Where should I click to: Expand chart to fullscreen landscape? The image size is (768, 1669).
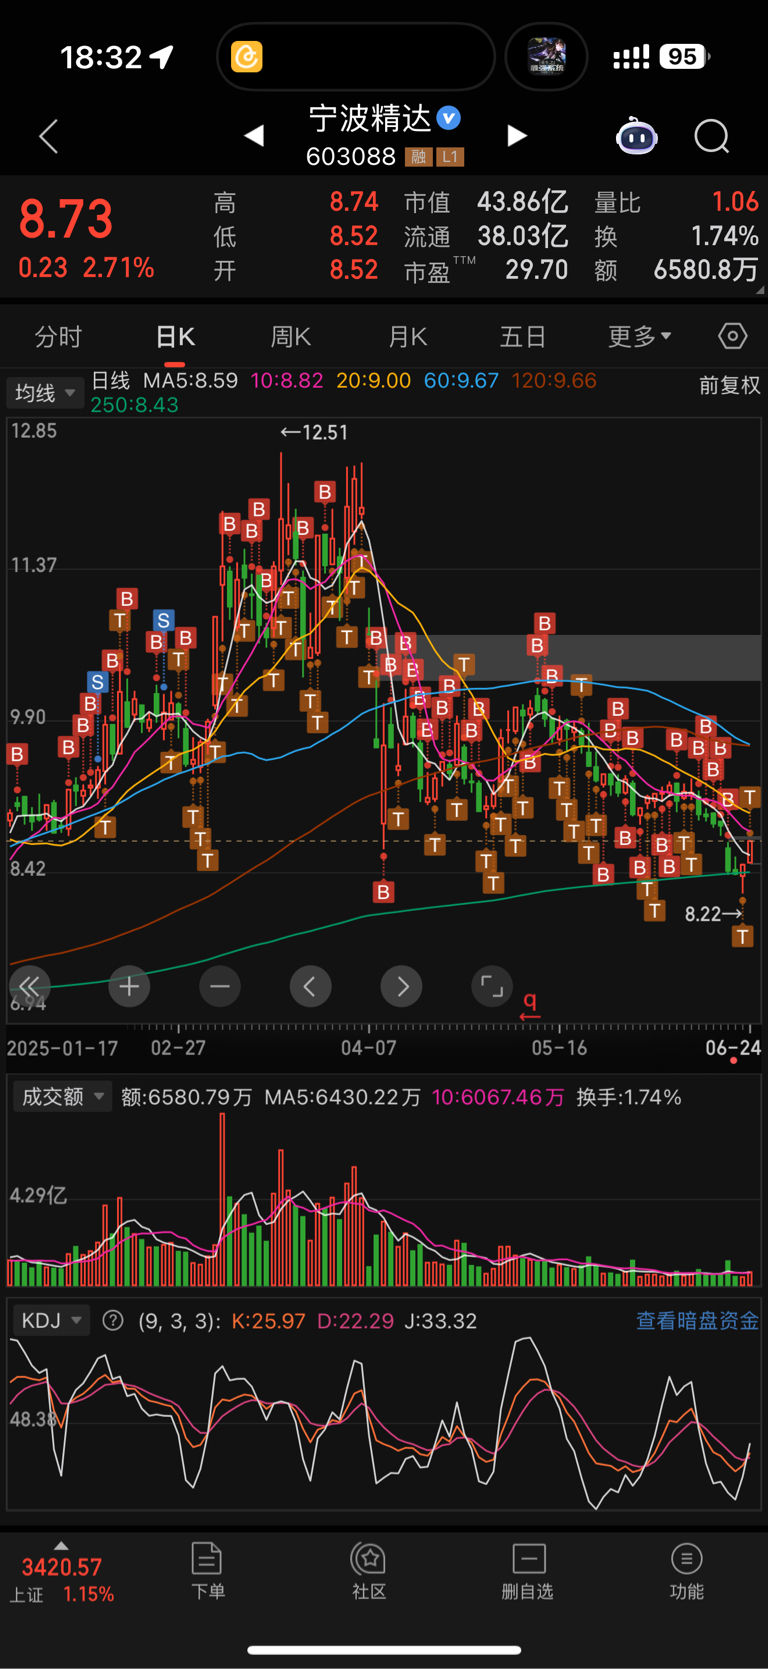pos(492,986)
